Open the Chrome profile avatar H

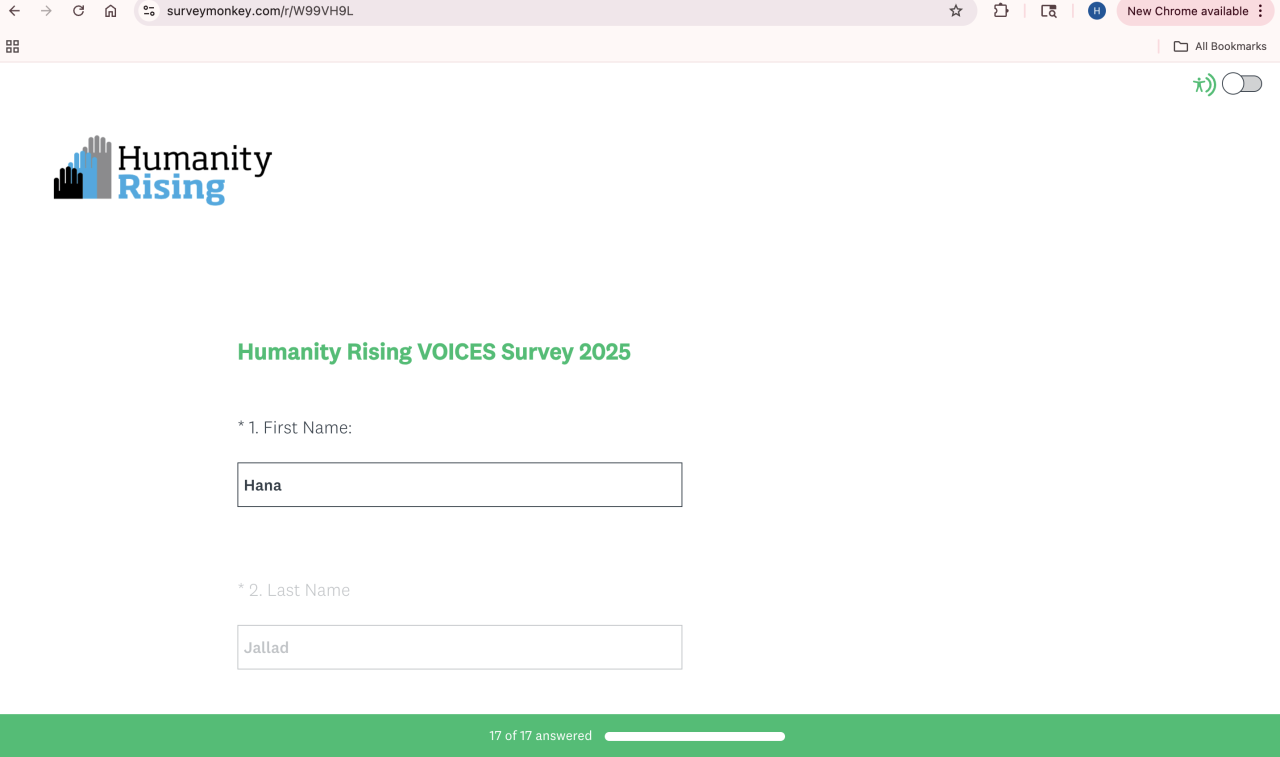(x=1097, y=11)
